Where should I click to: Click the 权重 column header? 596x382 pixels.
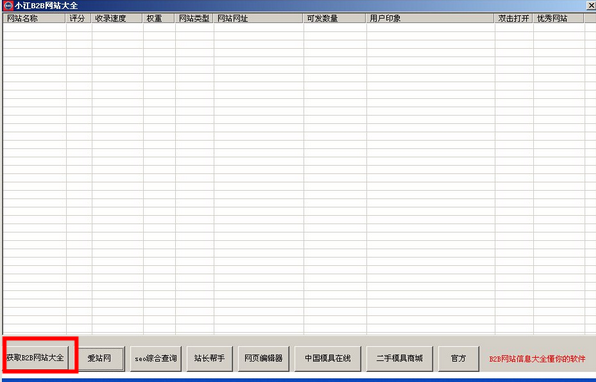tap(159, 18)
